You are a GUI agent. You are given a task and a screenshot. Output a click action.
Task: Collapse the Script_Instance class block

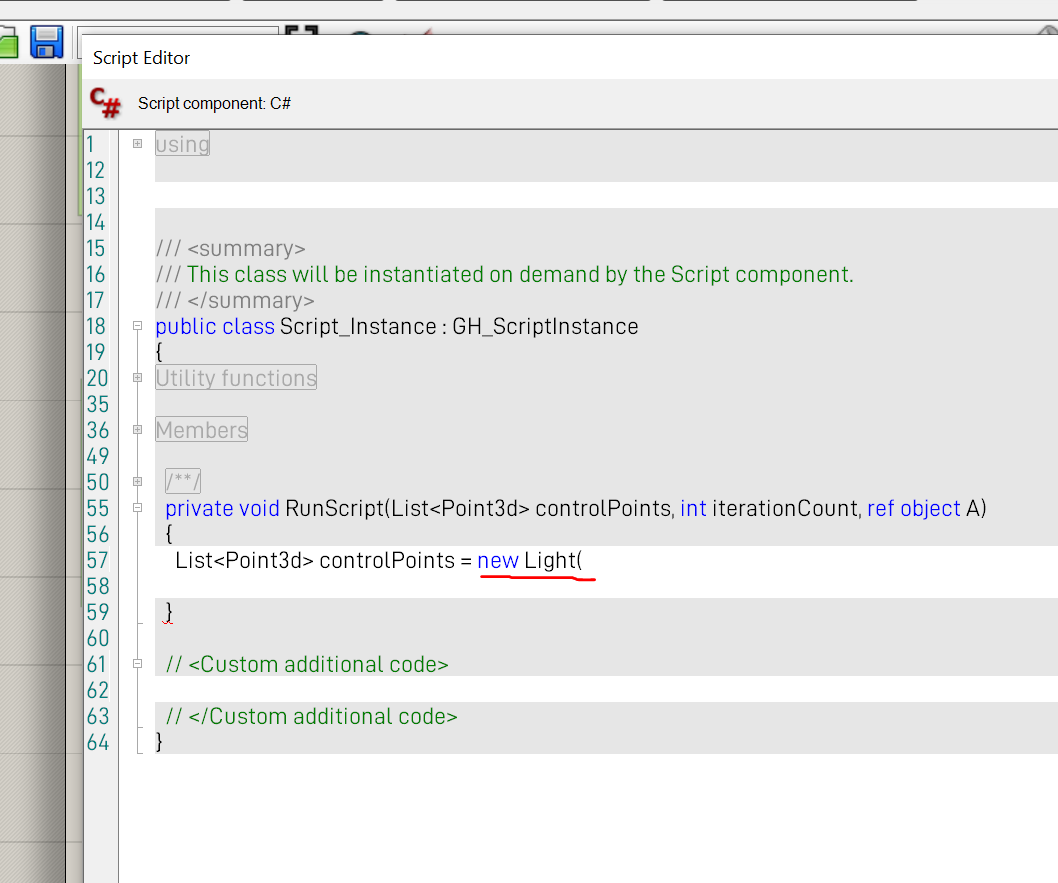coord(138,326)
